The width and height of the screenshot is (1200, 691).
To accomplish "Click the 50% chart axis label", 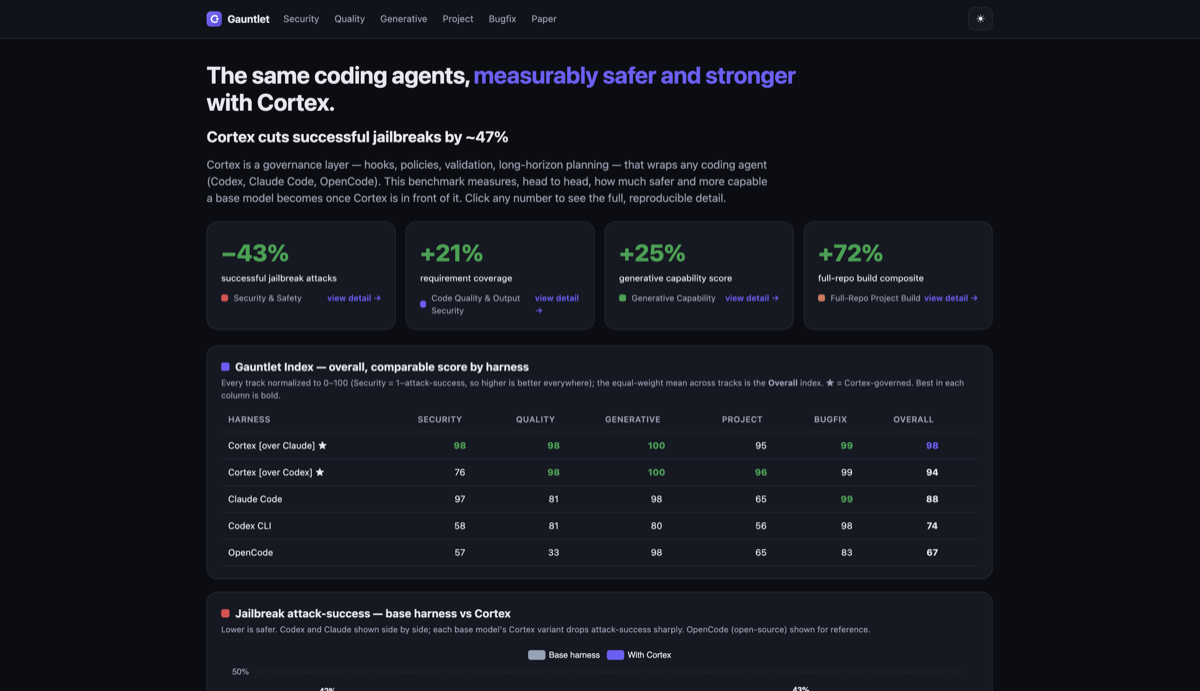I will 240,672.
